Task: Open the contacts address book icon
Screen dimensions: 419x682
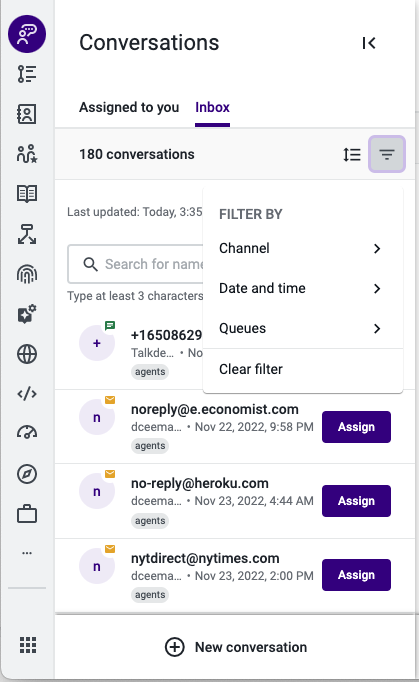Action: coord(27,114)
